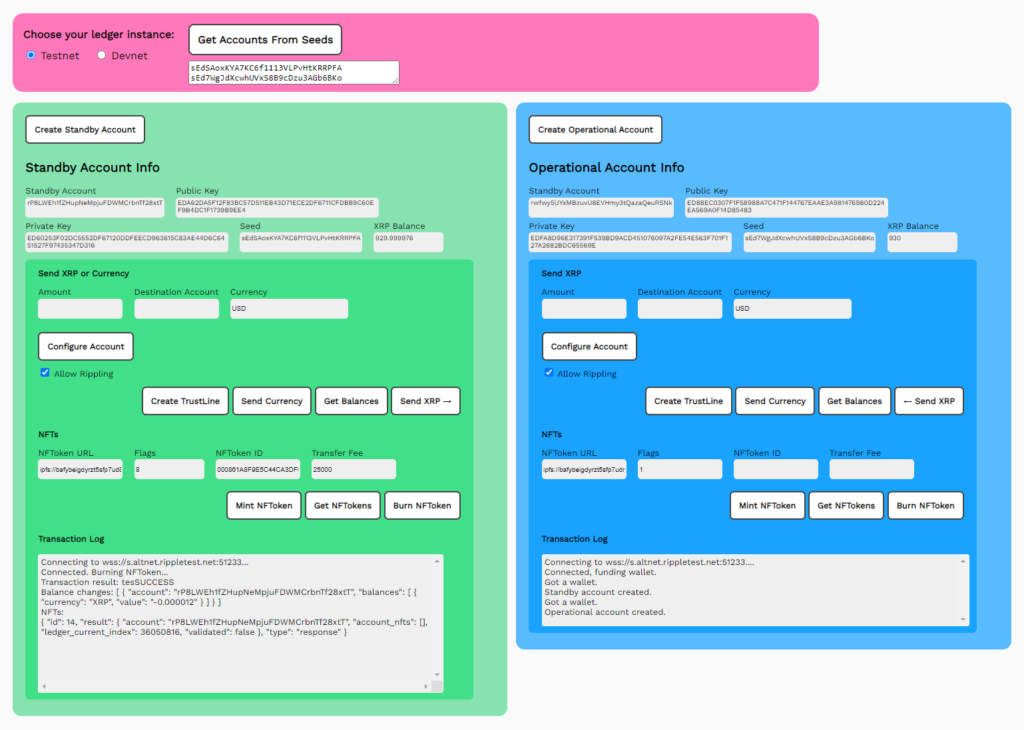Click Get Accounts From Seeds button
Image resolution: width=1024 pixels, height=730 pixels.
[265, 40]
